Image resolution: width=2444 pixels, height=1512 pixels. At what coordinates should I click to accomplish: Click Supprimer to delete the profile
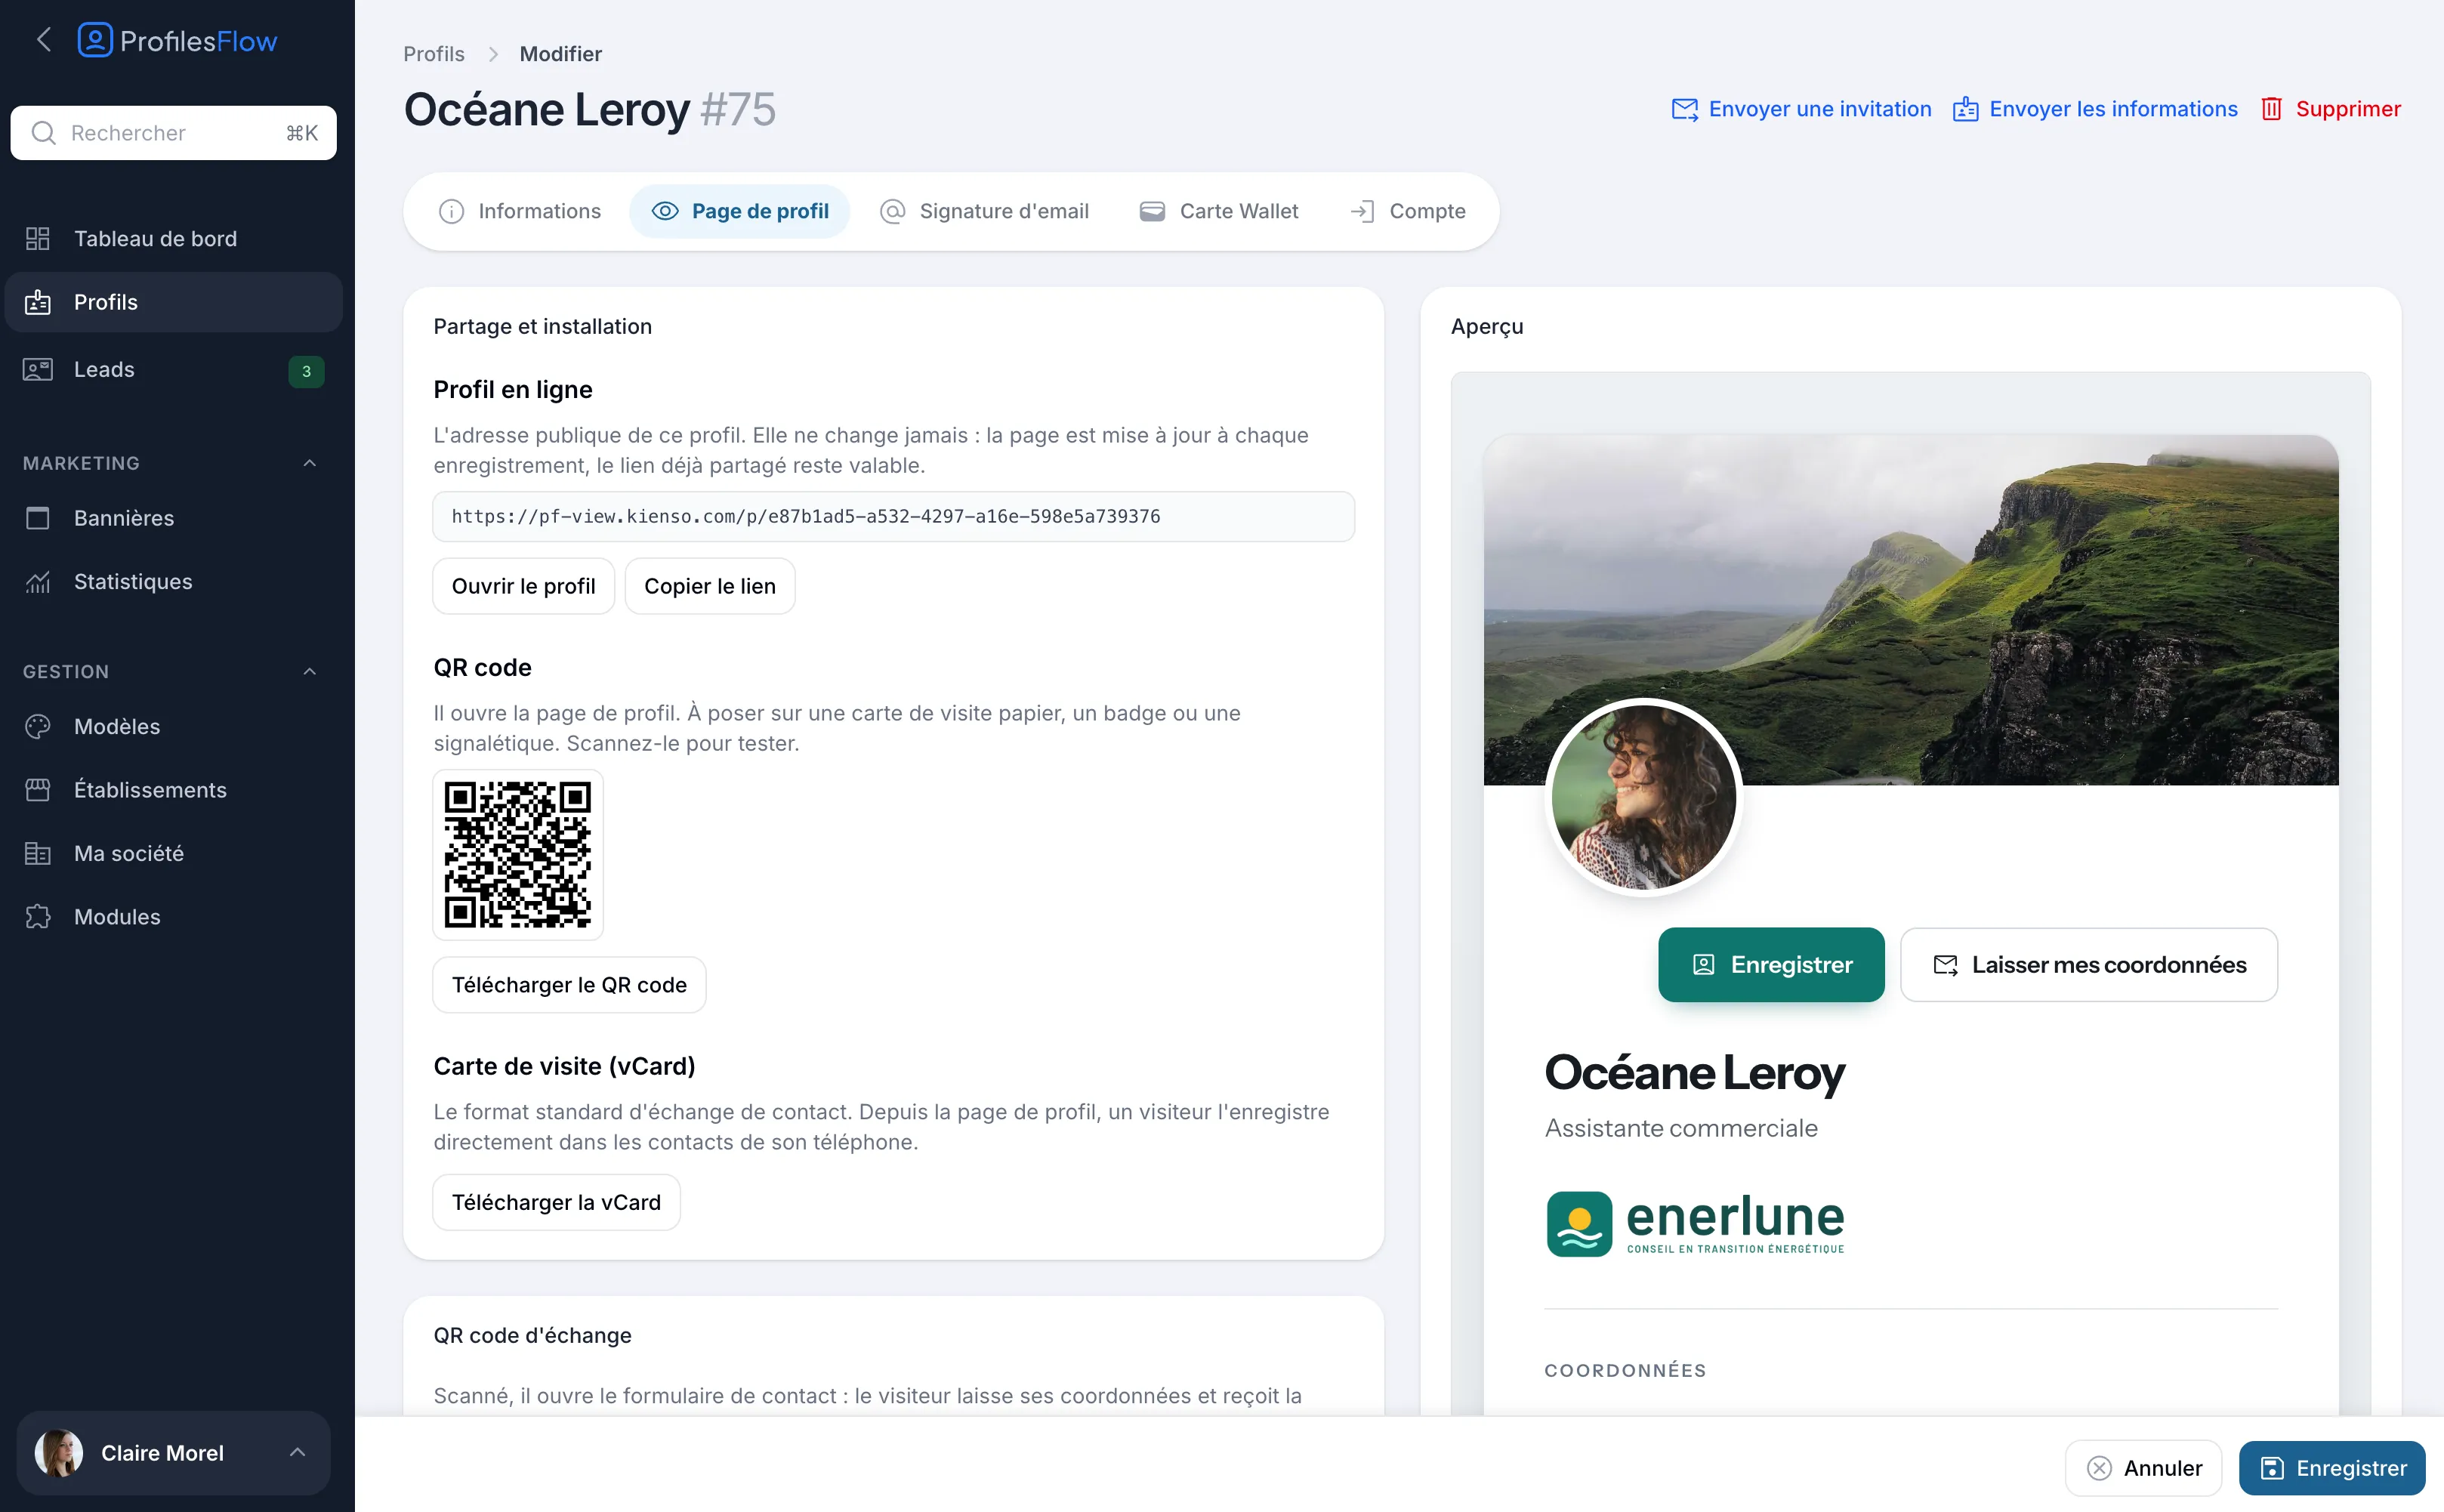[x=2330, y=109]
